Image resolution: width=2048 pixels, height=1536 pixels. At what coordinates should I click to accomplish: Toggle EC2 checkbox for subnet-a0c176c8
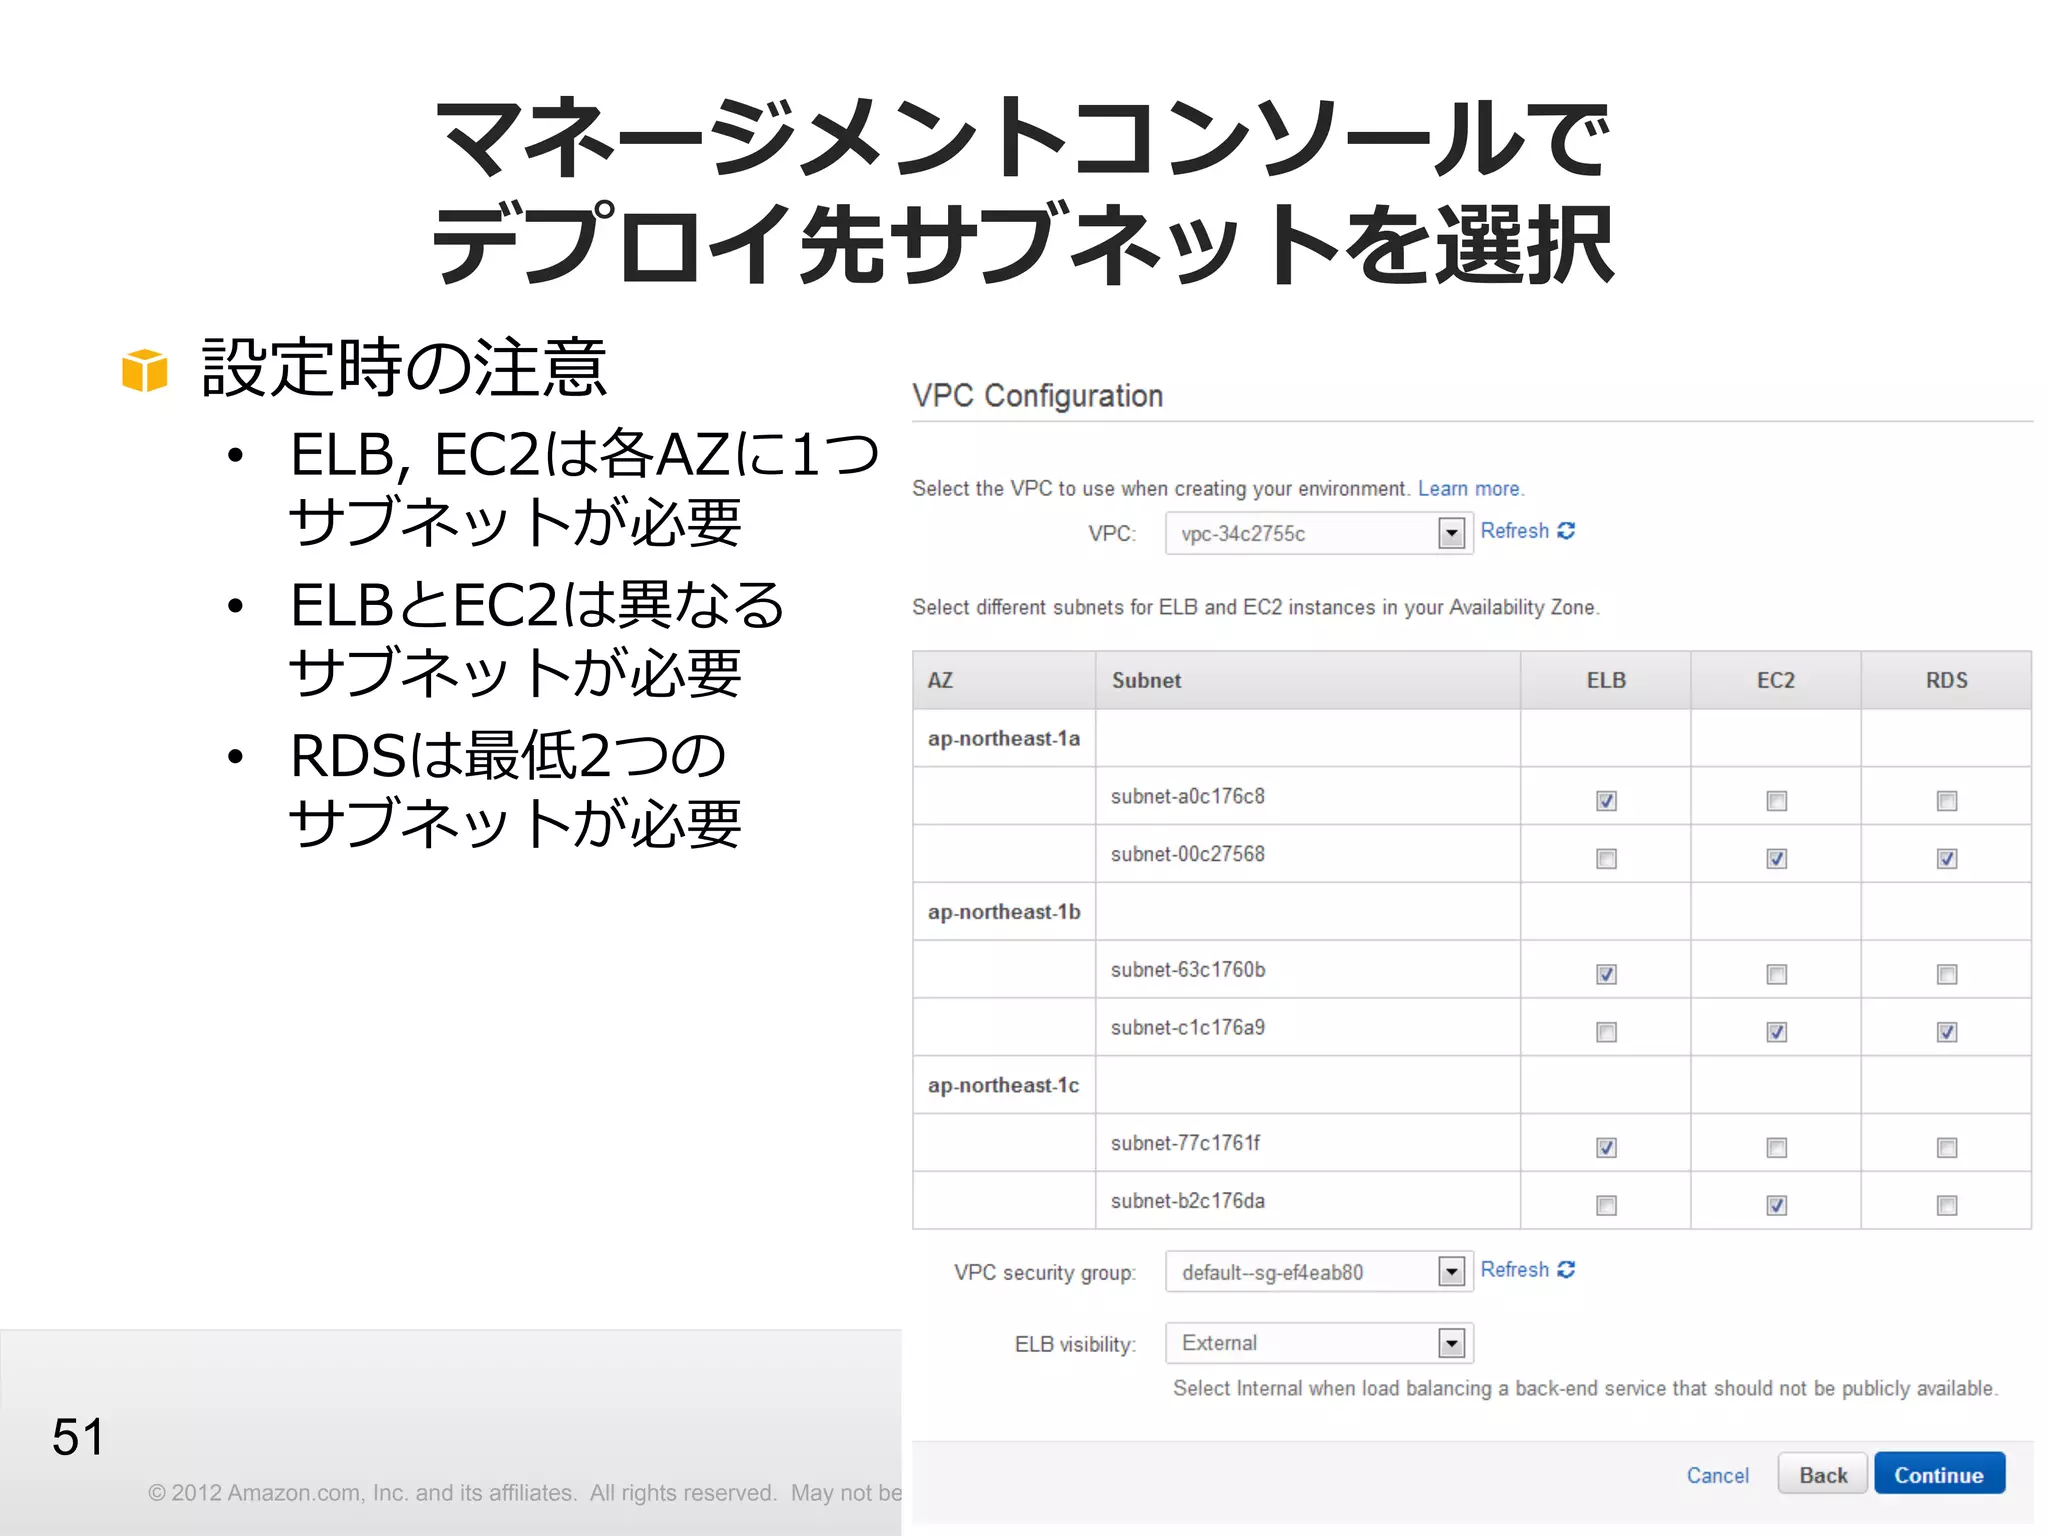[1776, 801]
